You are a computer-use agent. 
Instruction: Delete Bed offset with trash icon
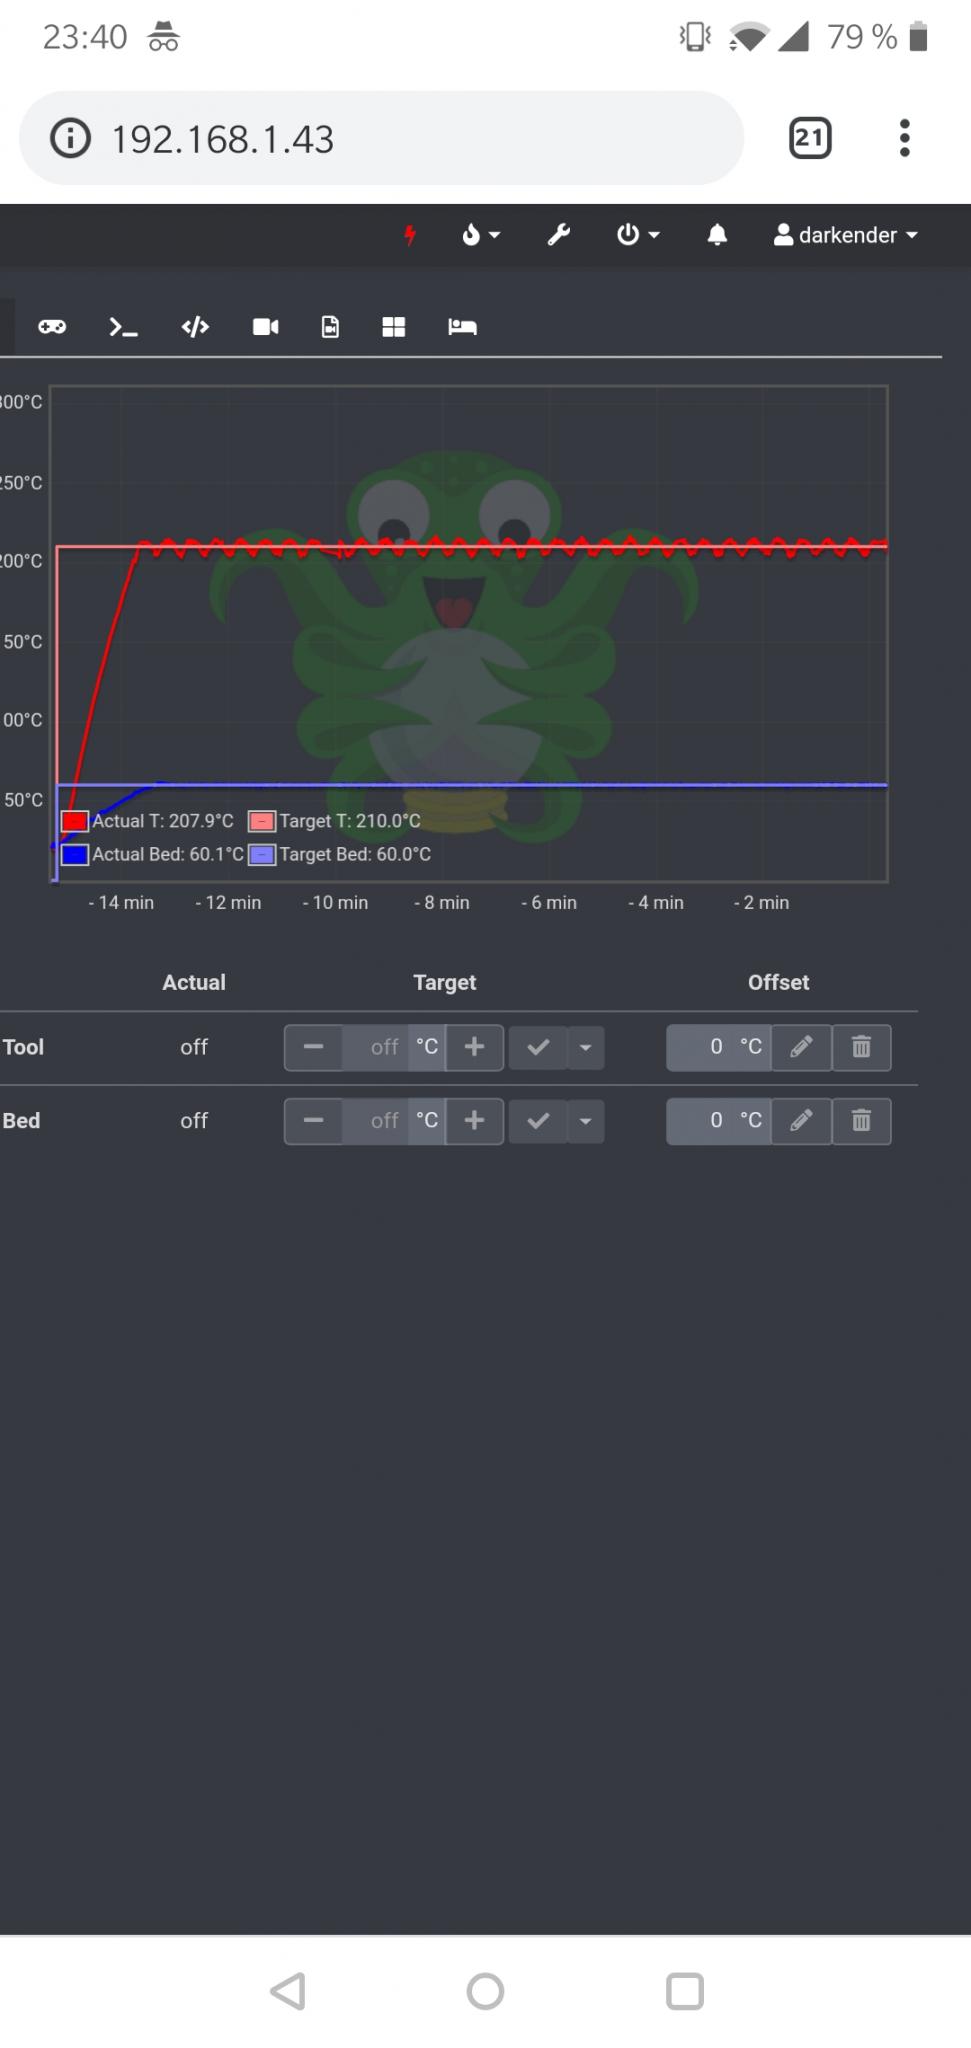(861, 1121)
